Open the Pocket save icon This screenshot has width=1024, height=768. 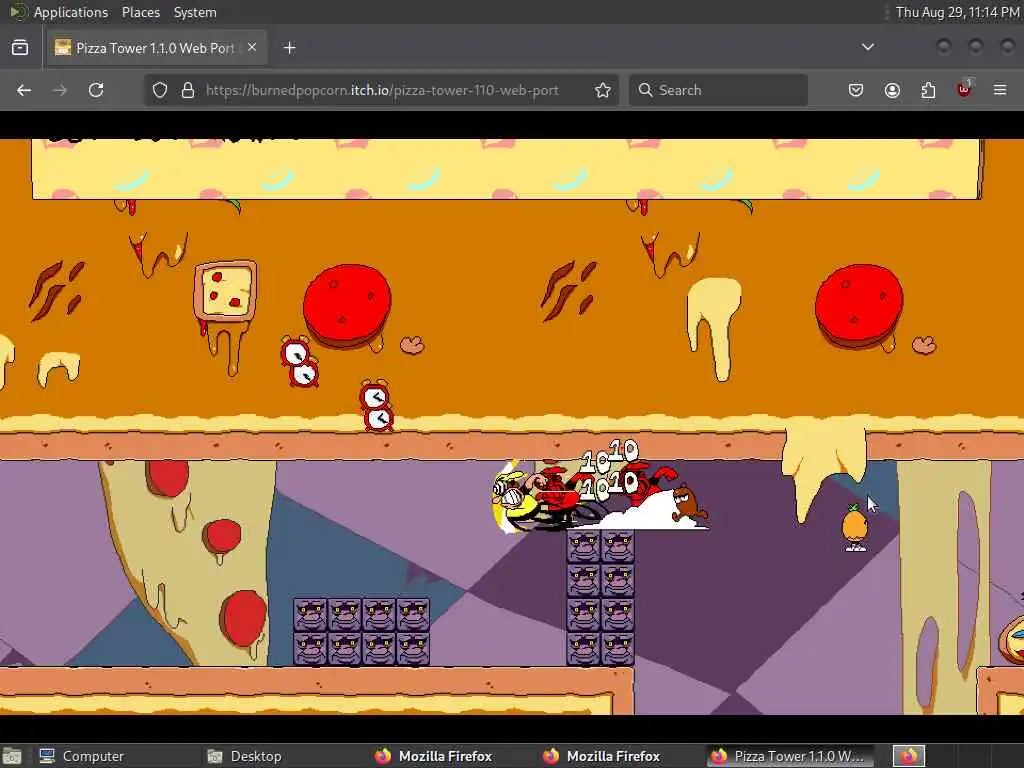856,90
